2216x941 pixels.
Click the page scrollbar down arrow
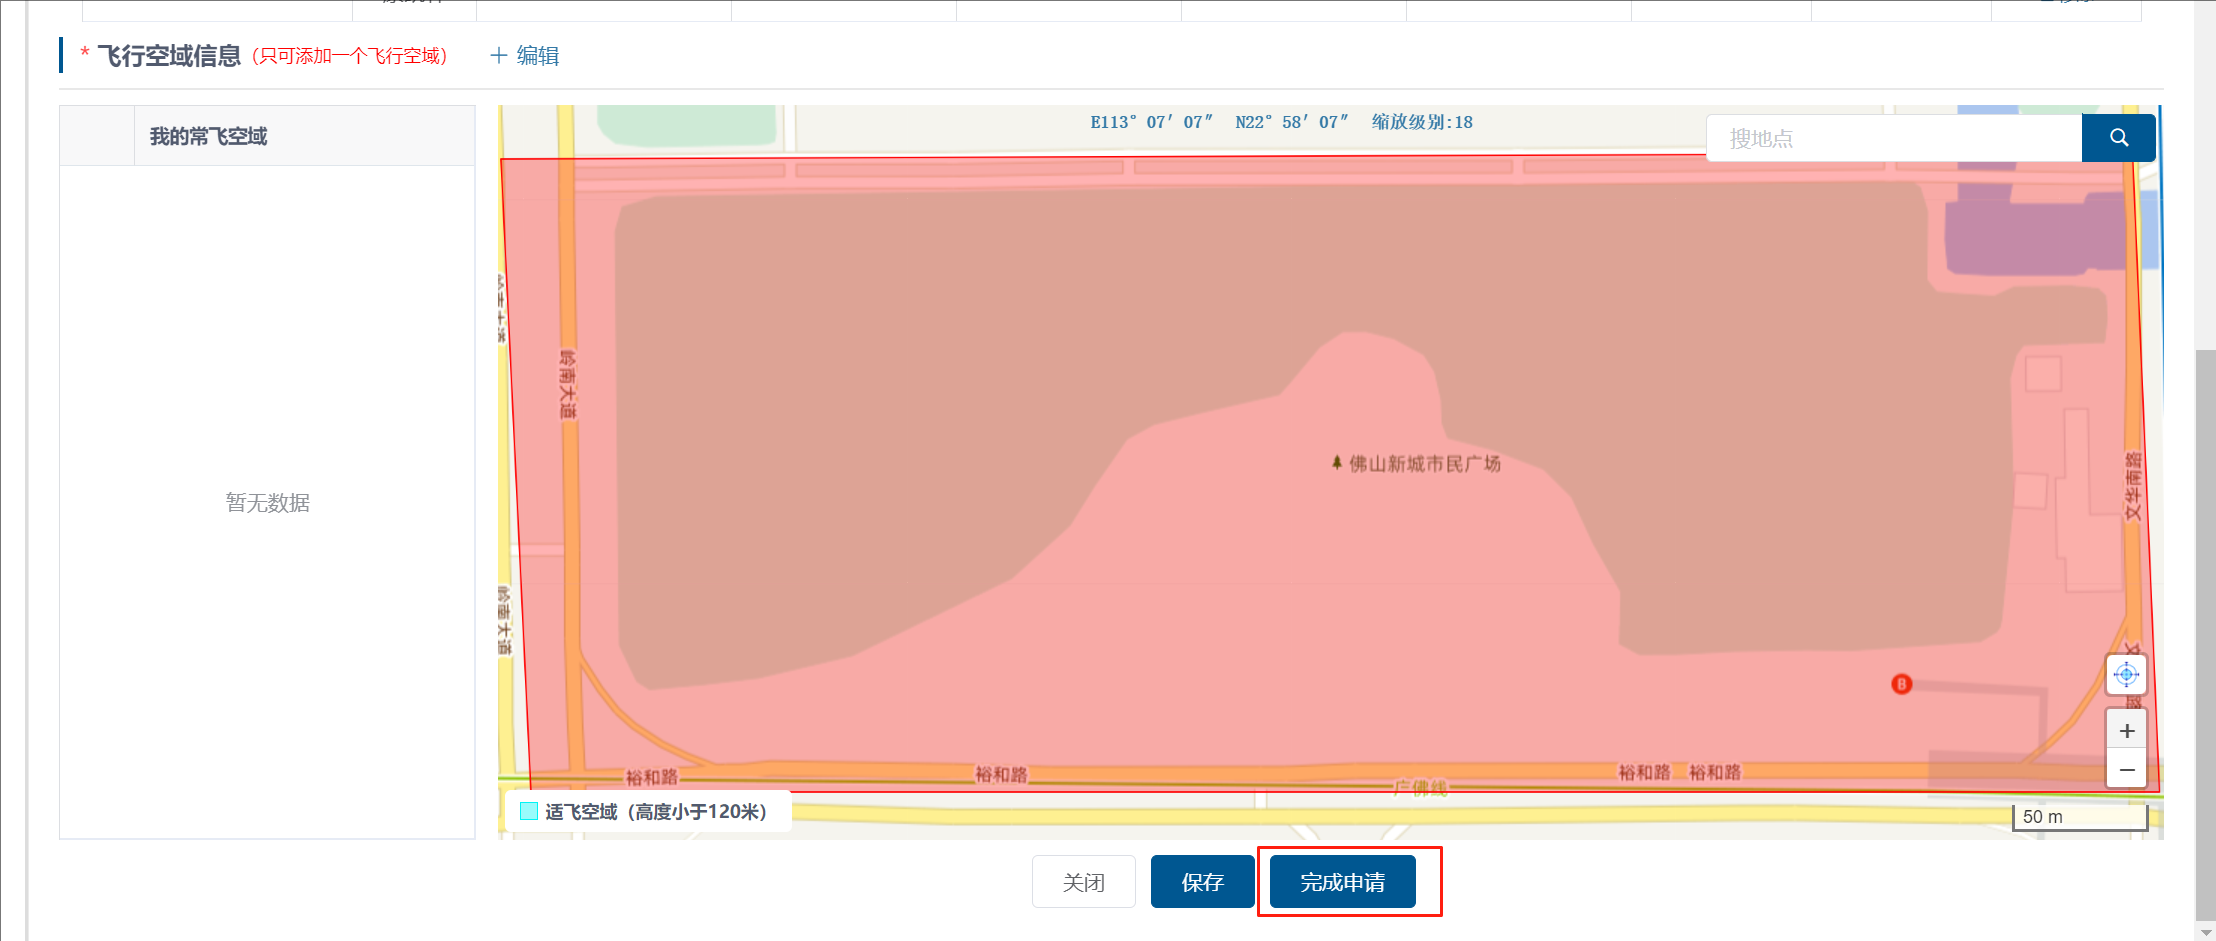tap(2206, 932)
